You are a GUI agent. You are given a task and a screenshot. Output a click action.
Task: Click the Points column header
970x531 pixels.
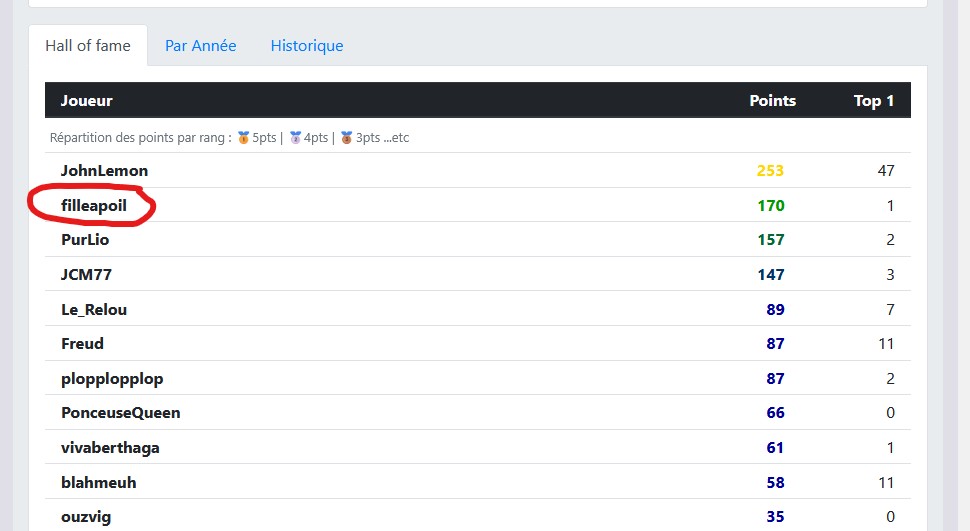[772, 101]
